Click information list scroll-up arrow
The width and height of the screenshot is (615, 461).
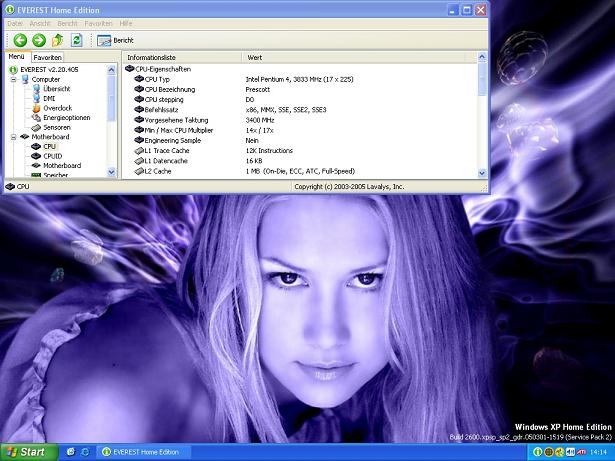(x=482, y=58)
